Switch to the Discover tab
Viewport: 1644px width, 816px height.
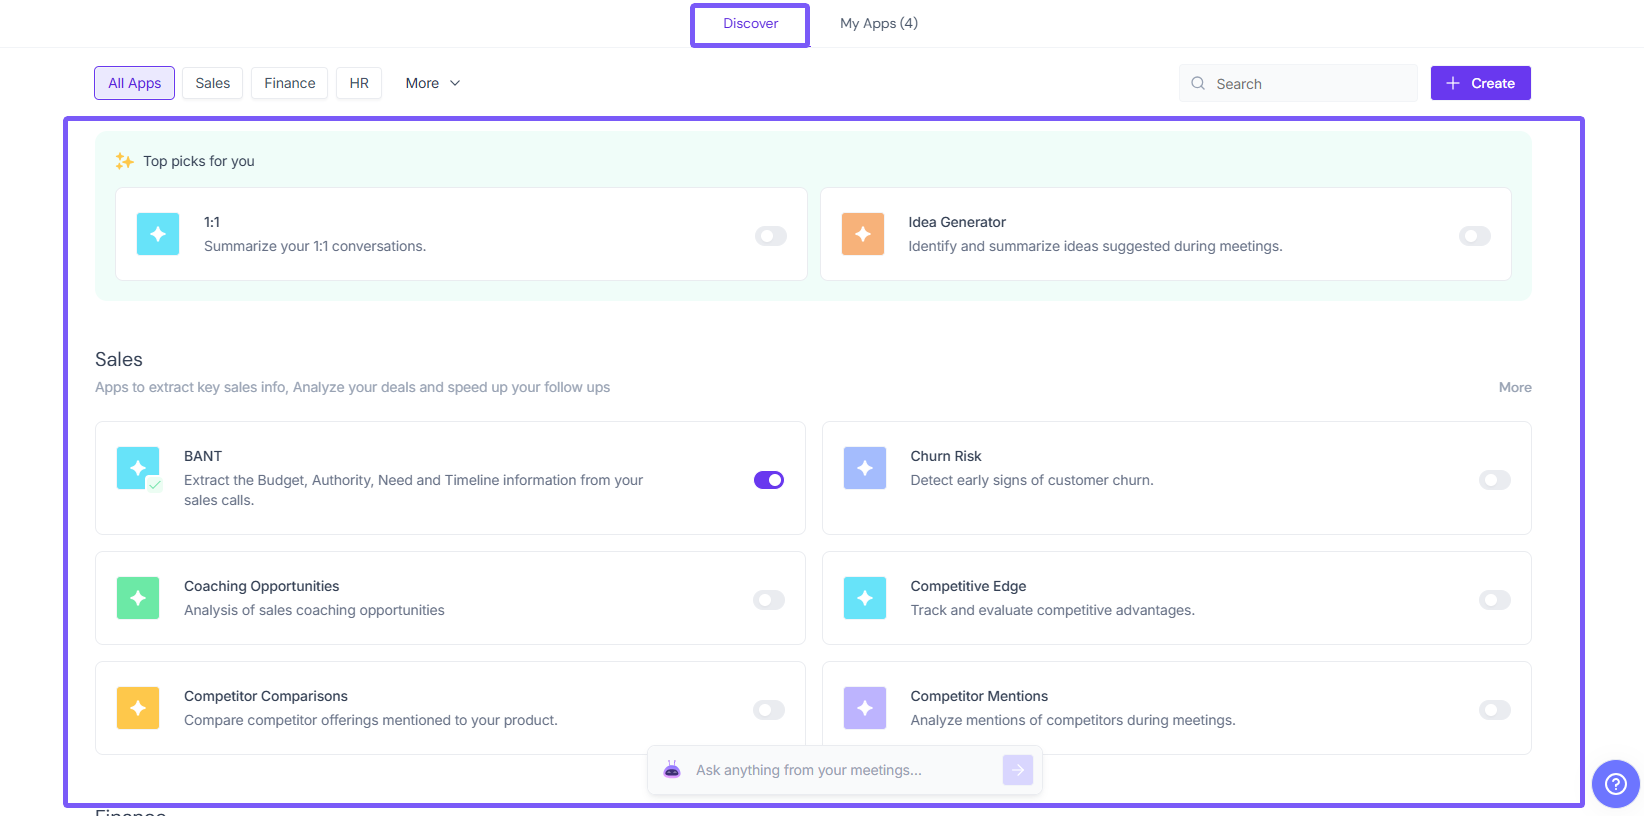click(750, 24)
